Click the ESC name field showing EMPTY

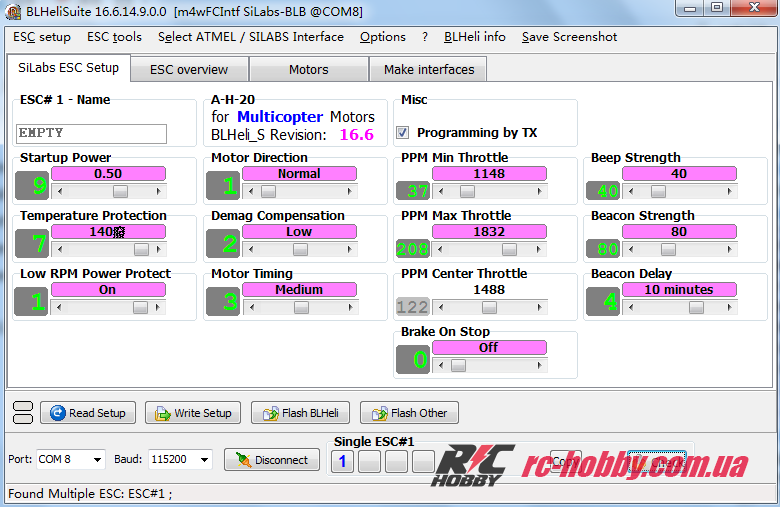91,133
